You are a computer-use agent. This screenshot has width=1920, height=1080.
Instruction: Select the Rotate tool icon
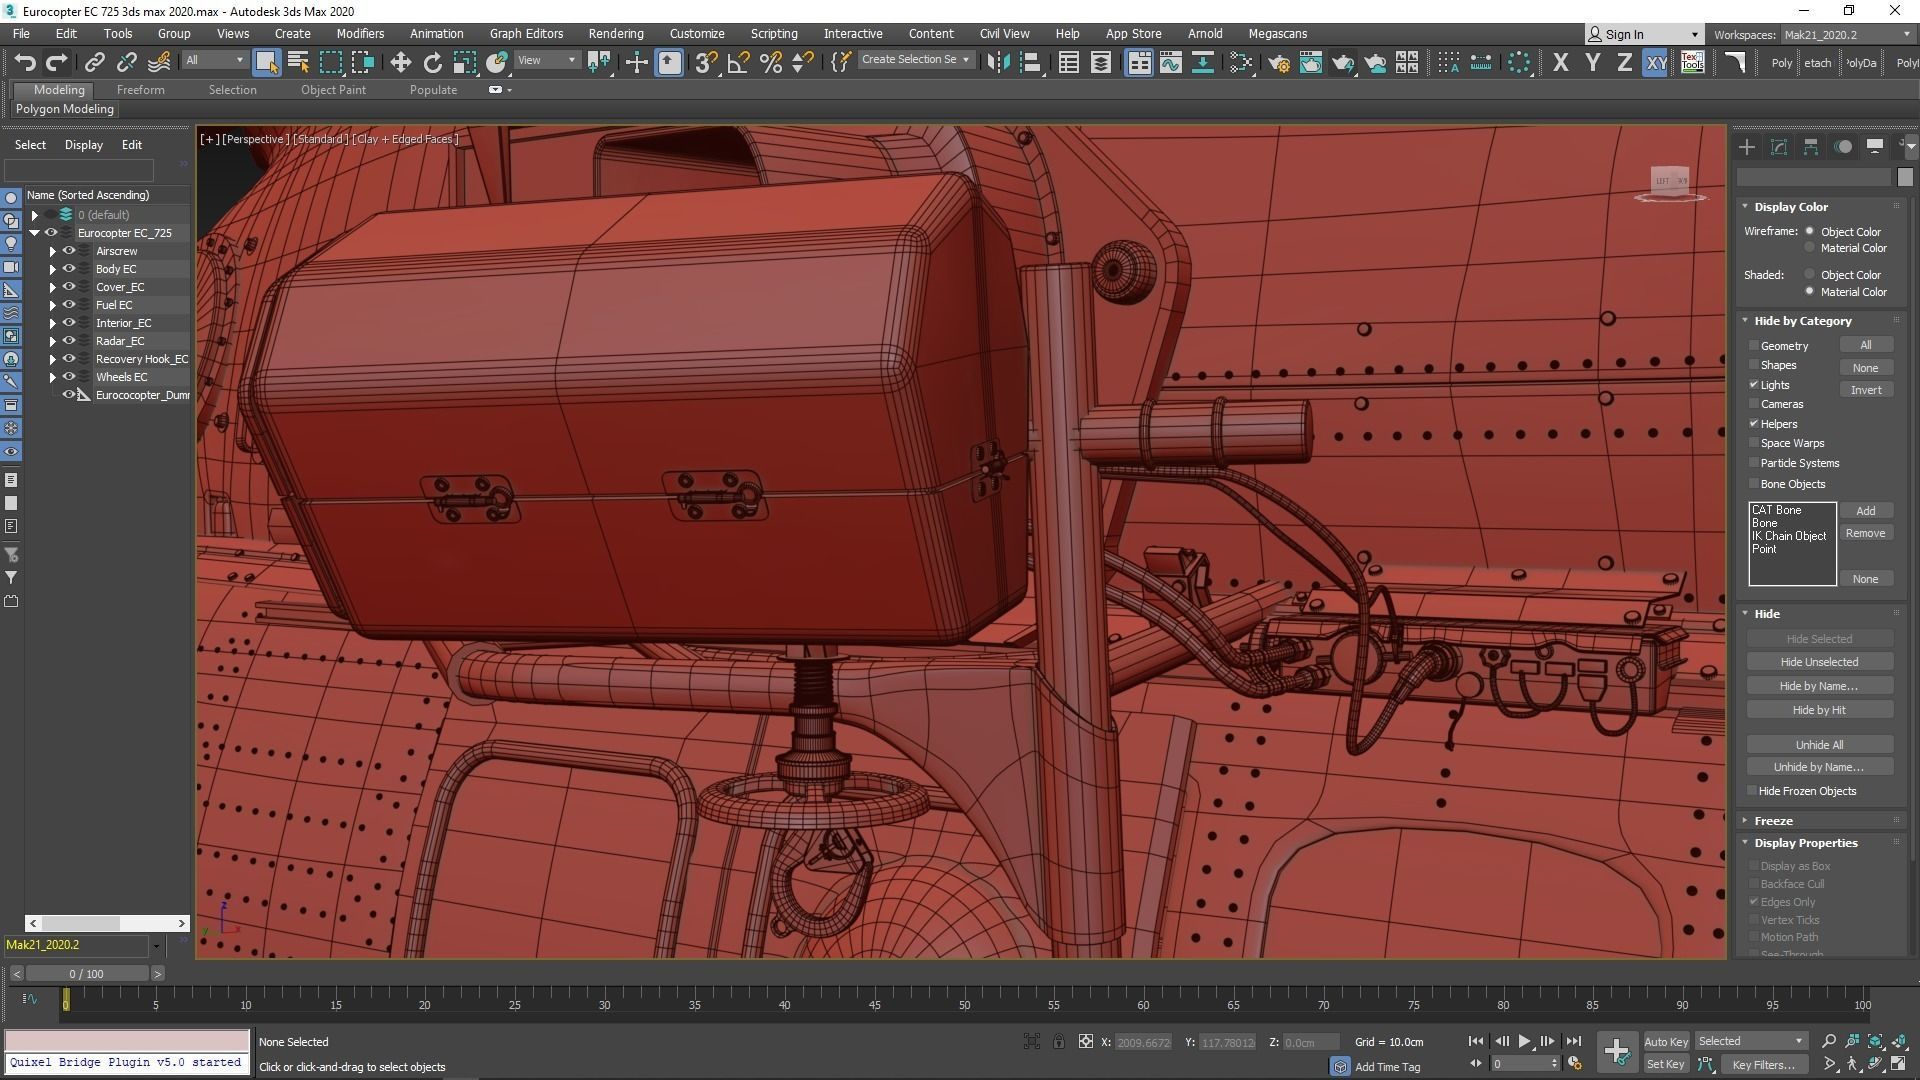point(432,62)
